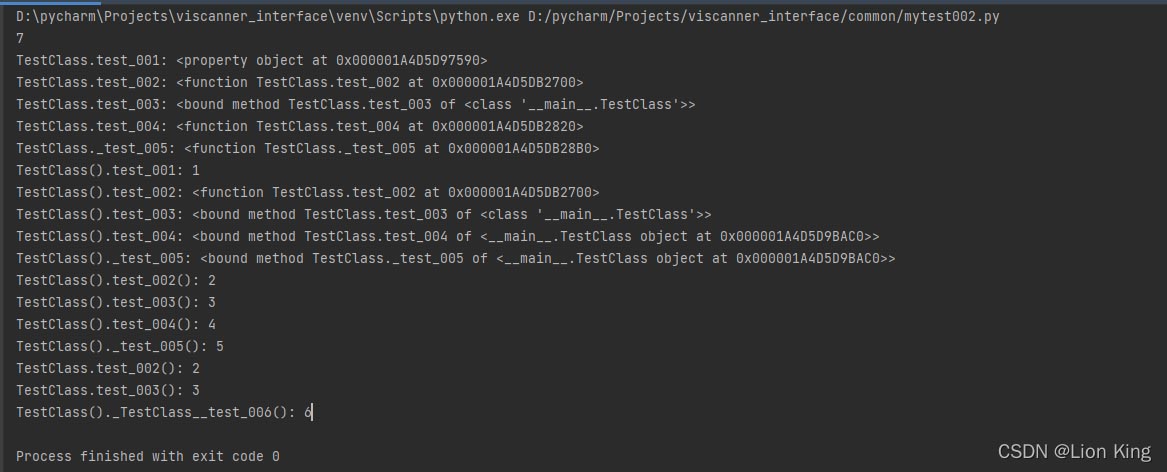Click the TestClass().test_003(): 3 result line

tap(116, 302)
